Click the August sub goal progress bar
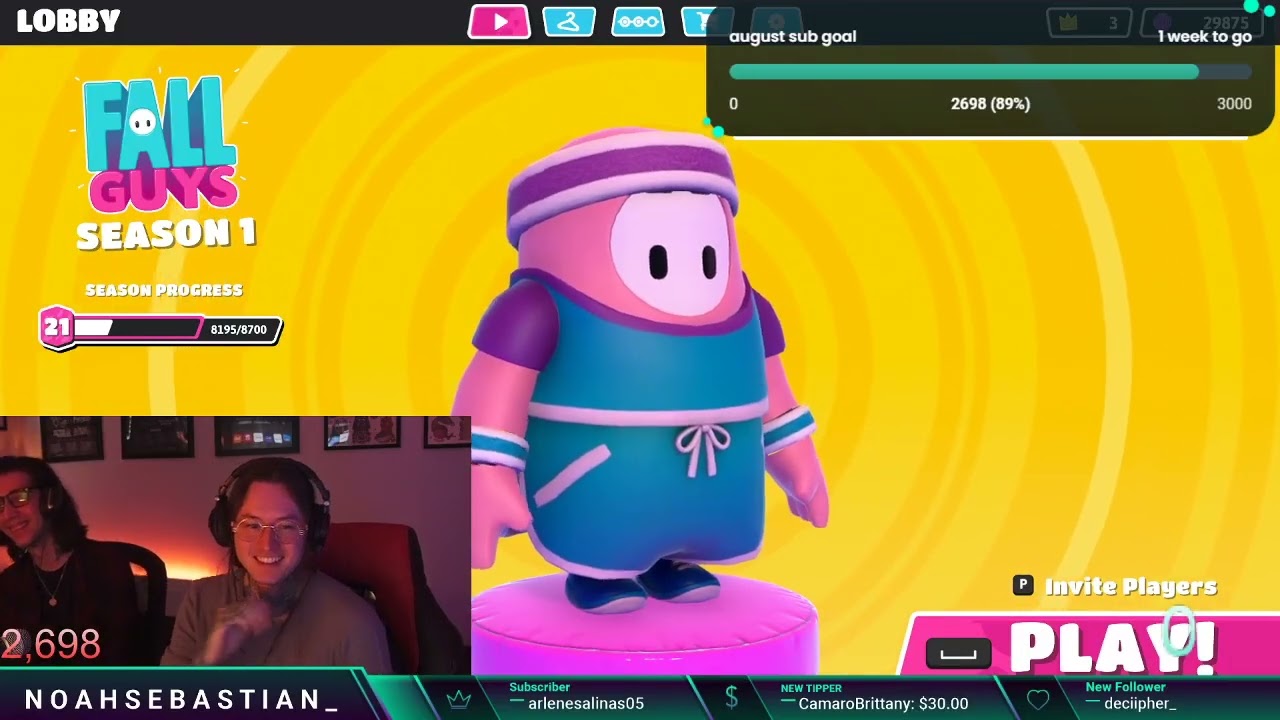Image resolution: width=1280 pixels, height=720 pixels. (x=990, y=72)
